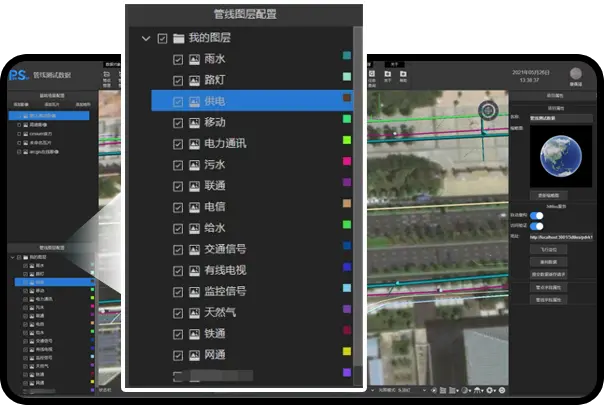Click the sun-shaped icon in the status bar
The width and height of the screenshot is (604, 405).
(489, 390)
